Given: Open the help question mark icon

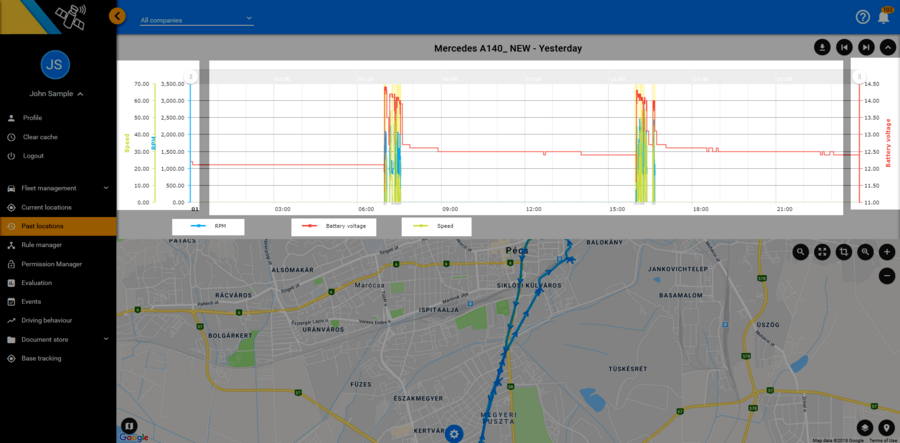Looking at the screenshot, I should click(x=862, y=17).
